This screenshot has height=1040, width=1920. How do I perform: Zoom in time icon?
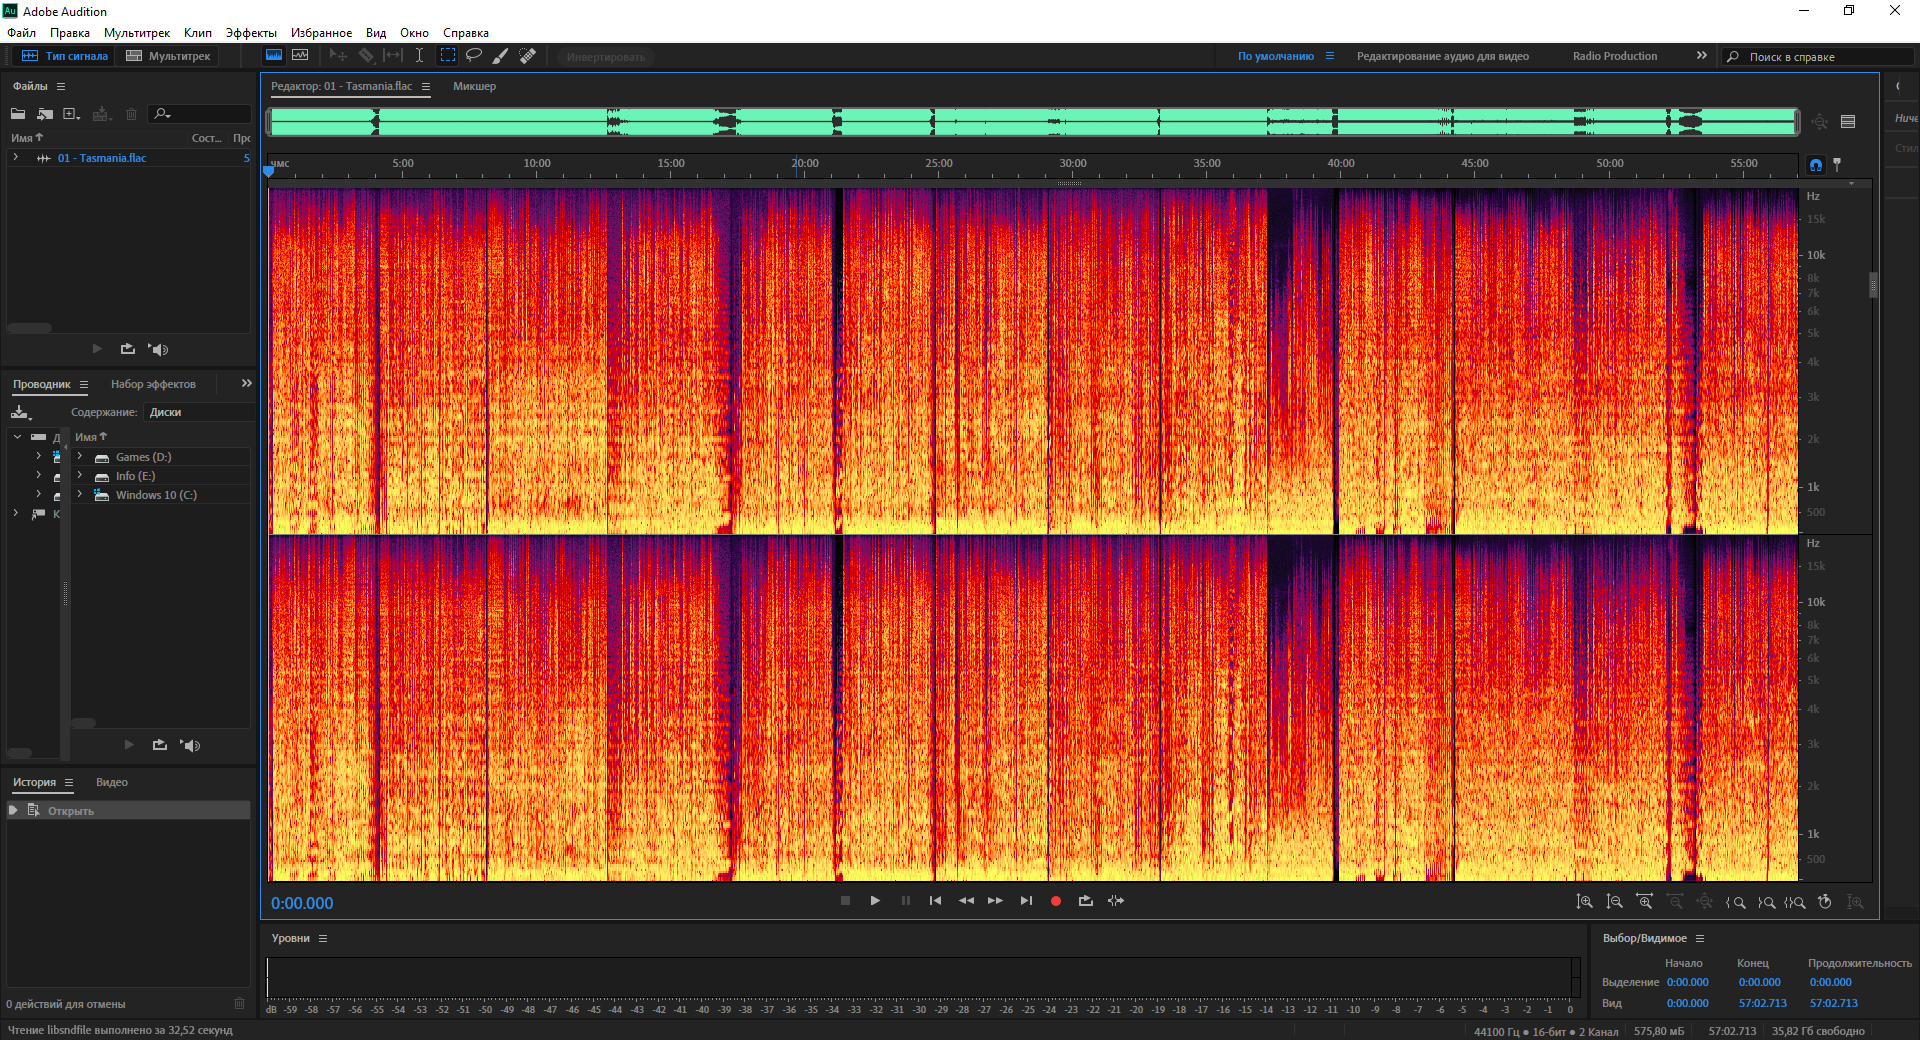click(1644, 901)
